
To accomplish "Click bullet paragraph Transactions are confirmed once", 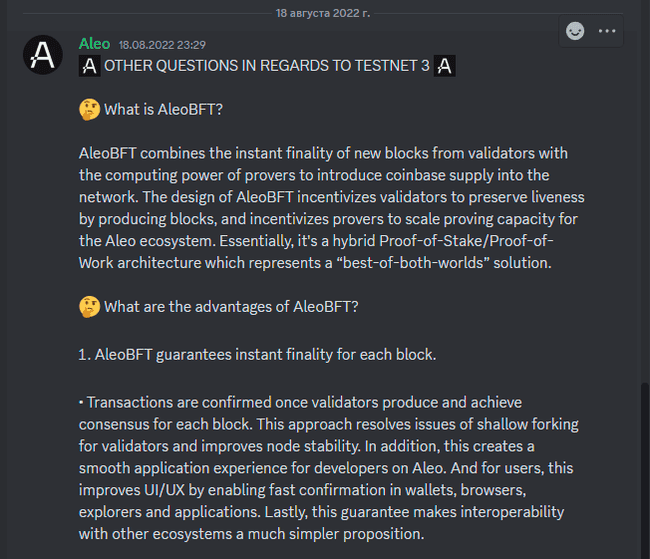I will pos(300,403).
